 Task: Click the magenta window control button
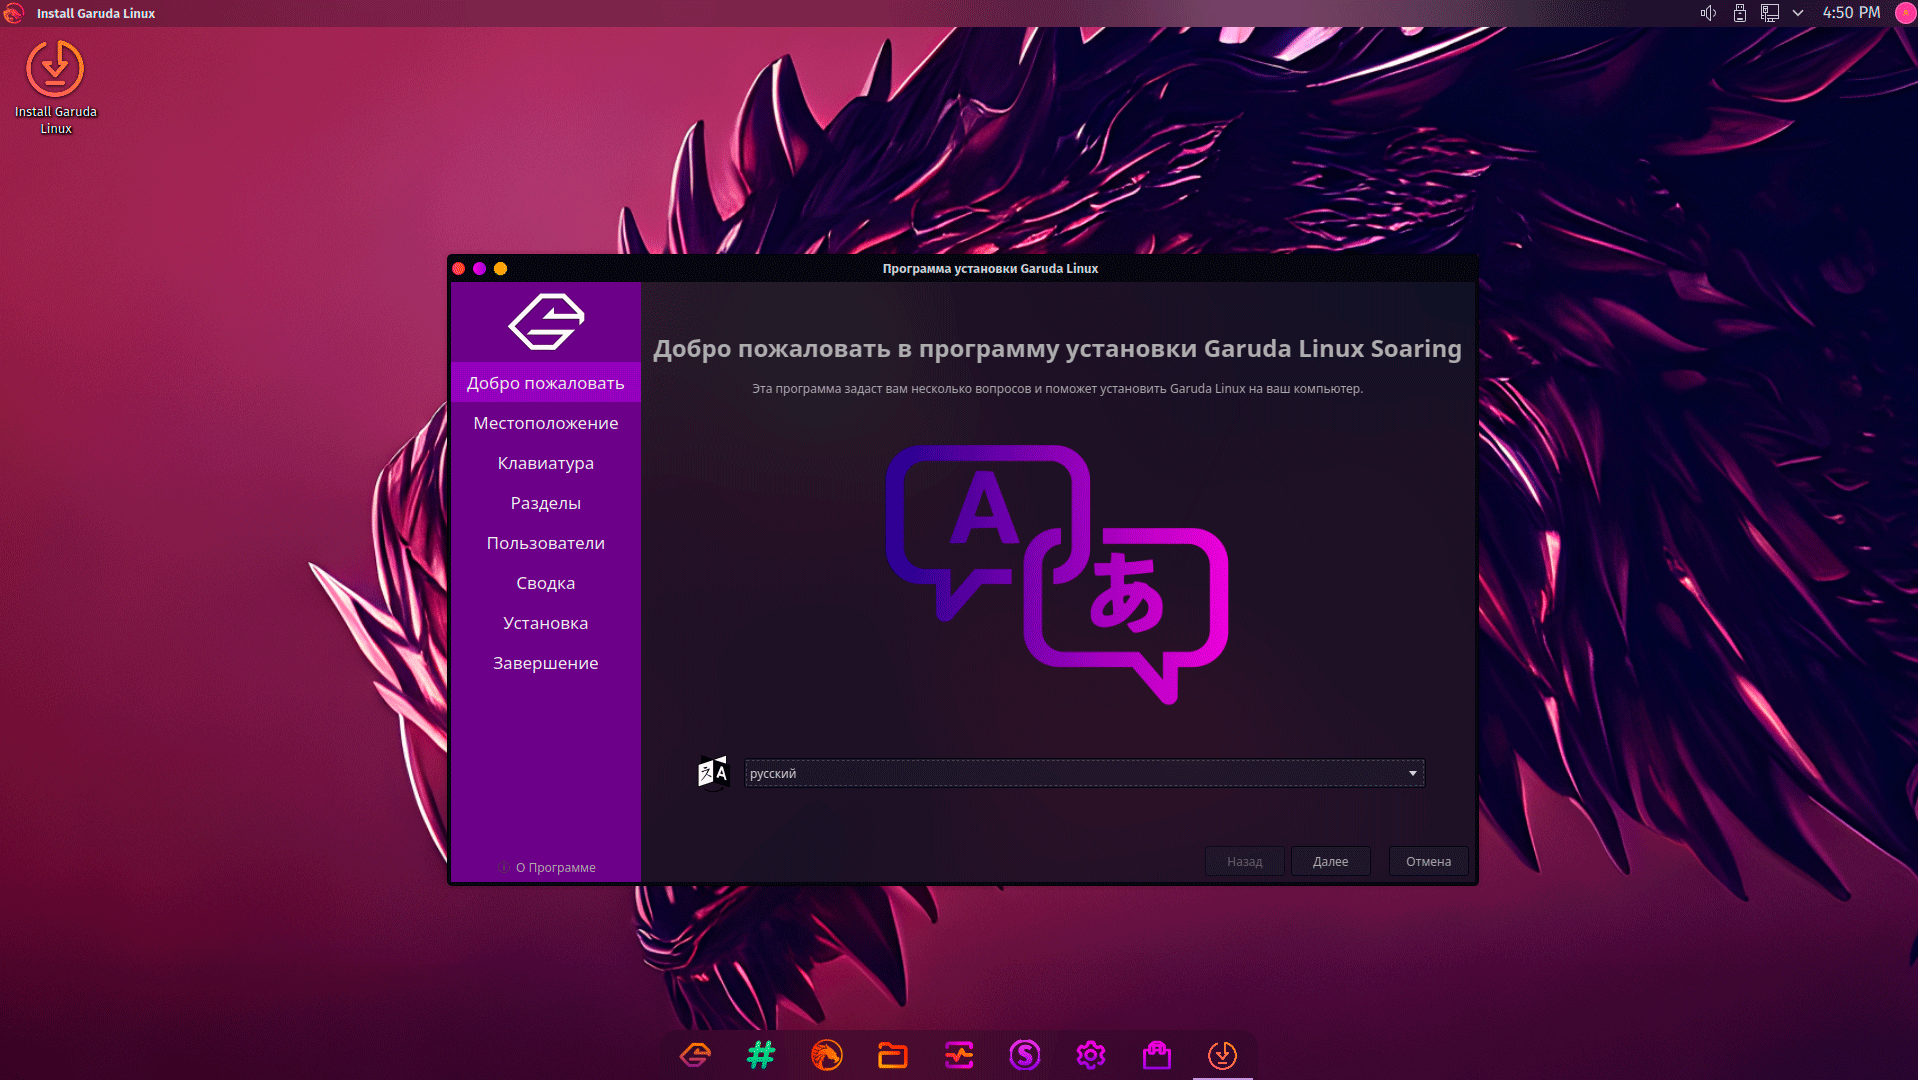click(480, 268)
